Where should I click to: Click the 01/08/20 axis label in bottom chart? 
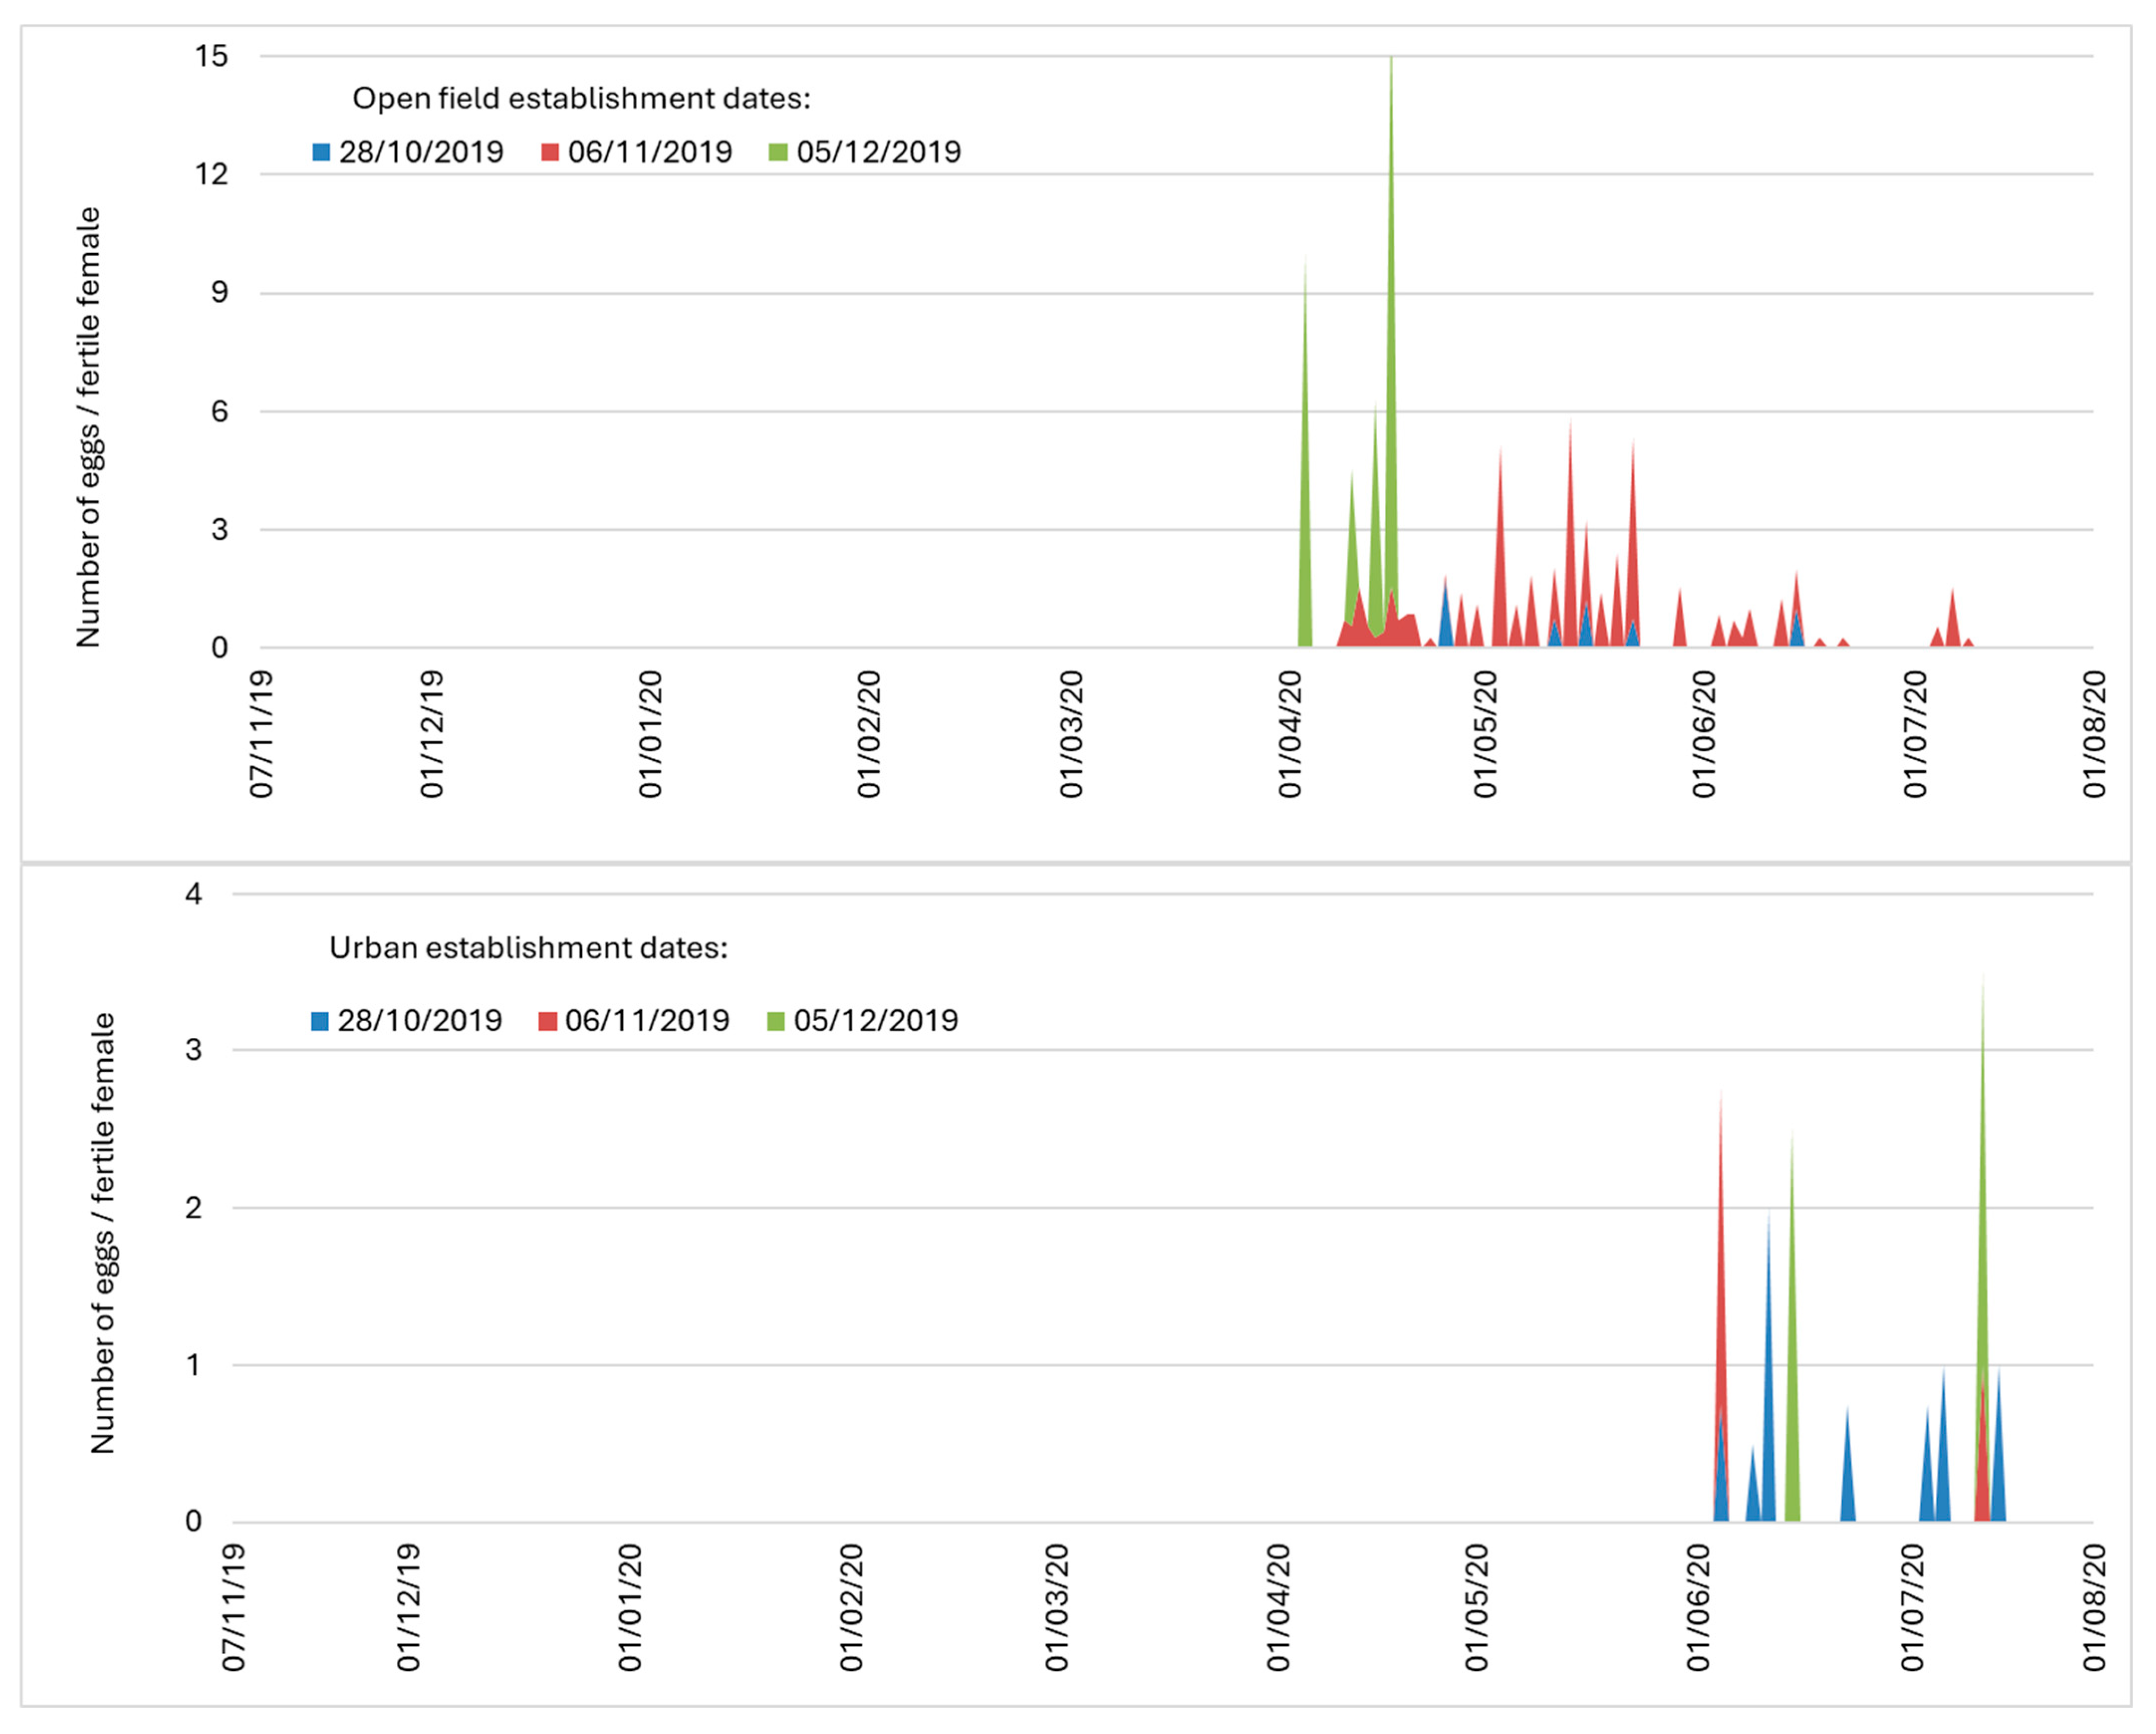coord(2094,1607)
